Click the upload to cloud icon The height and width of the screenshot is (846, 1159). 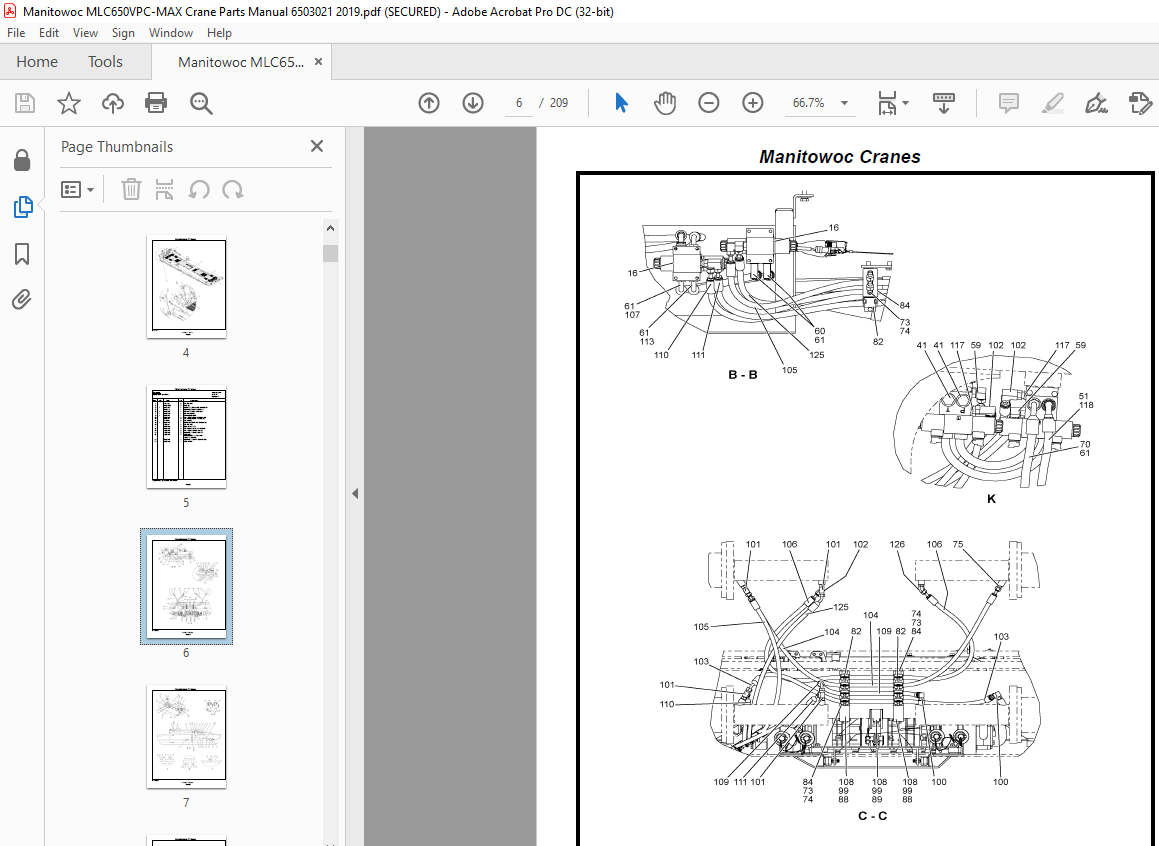tap(112, 103)
